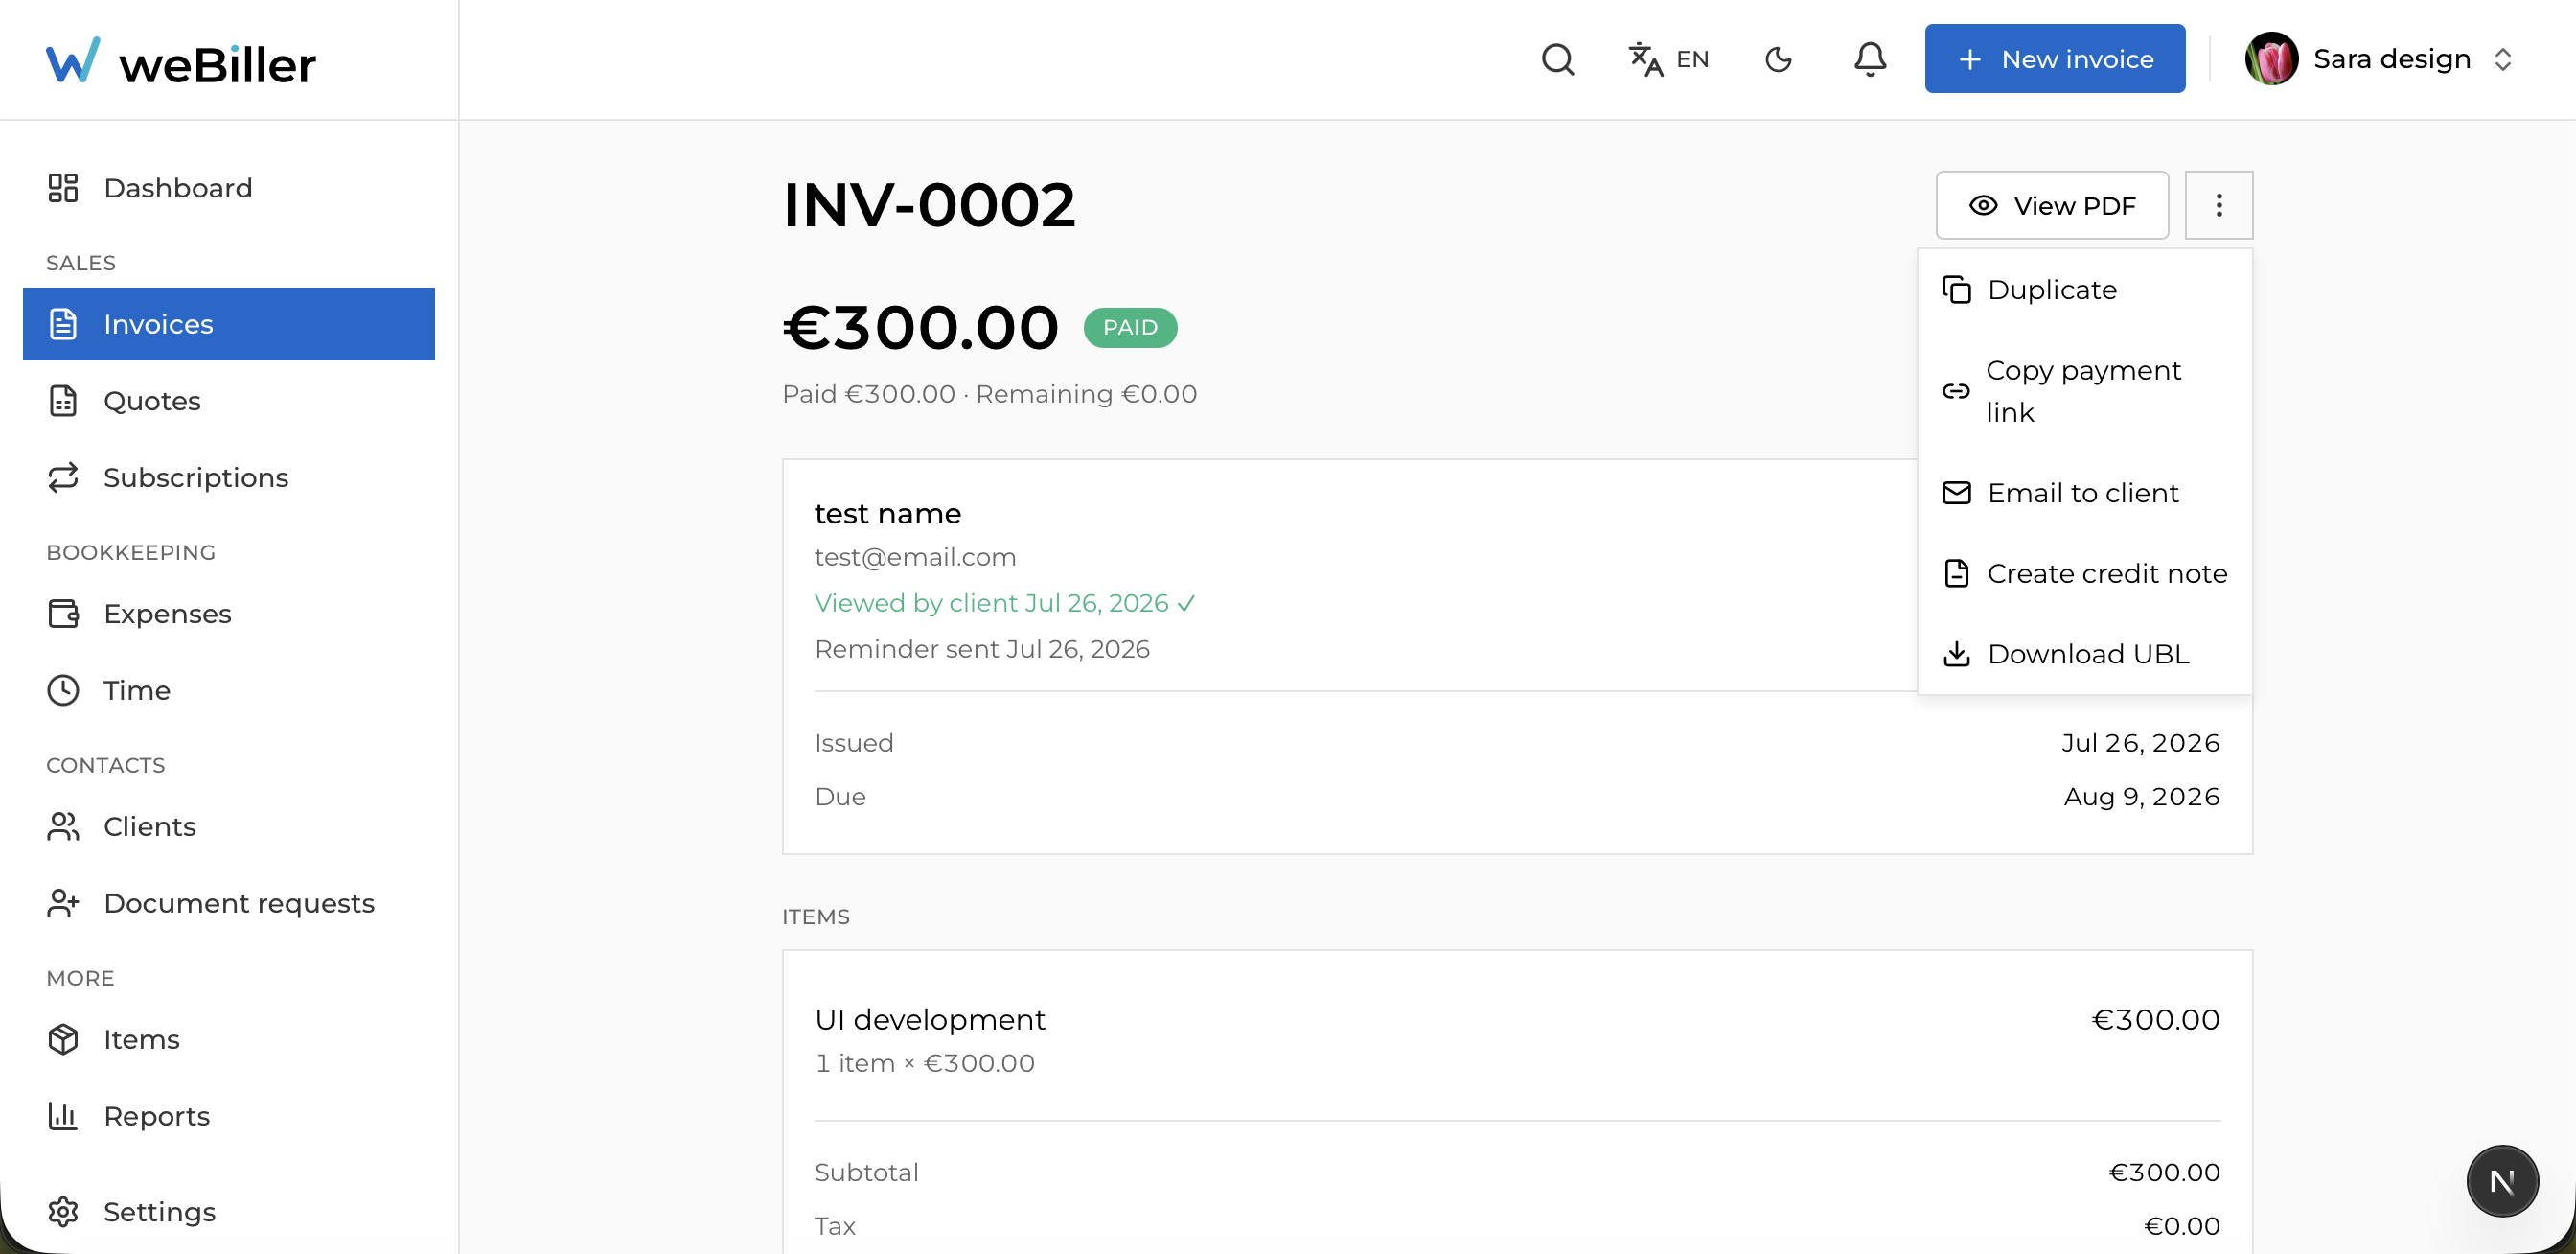Click the Tax €0.00 value
This screenshot has height=1254, width=2576.
[2182, 1226]
